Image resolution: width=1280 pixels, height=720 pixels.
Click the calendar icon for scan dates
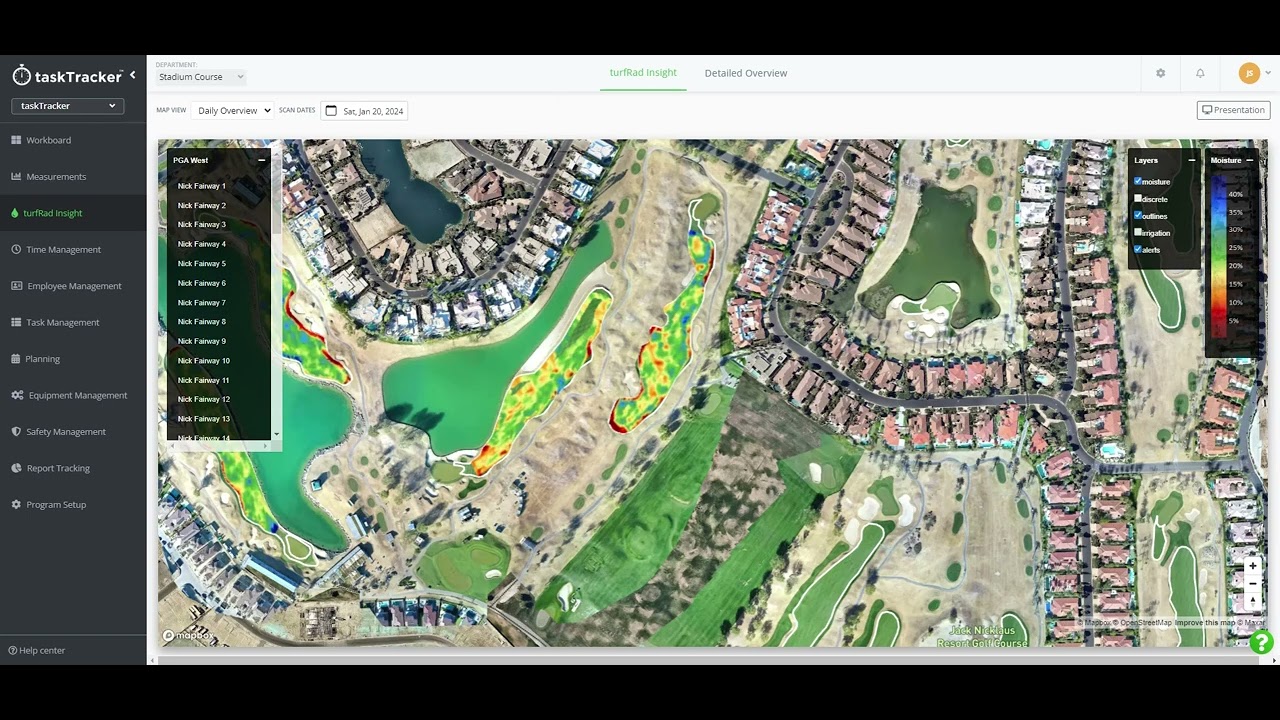331,111
